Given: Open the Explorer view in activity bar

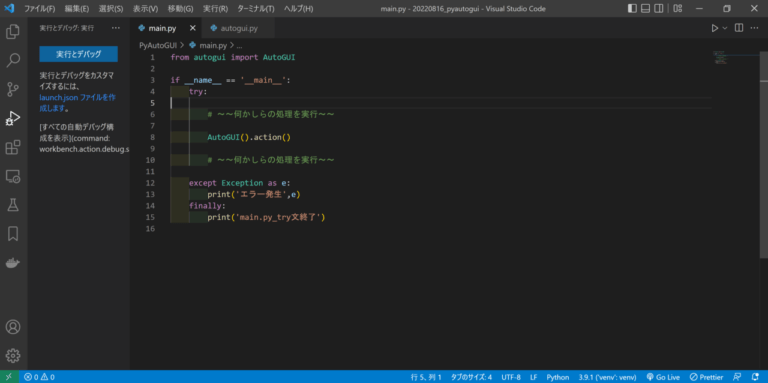Looking at the screenshot, I should pos(13,32).
